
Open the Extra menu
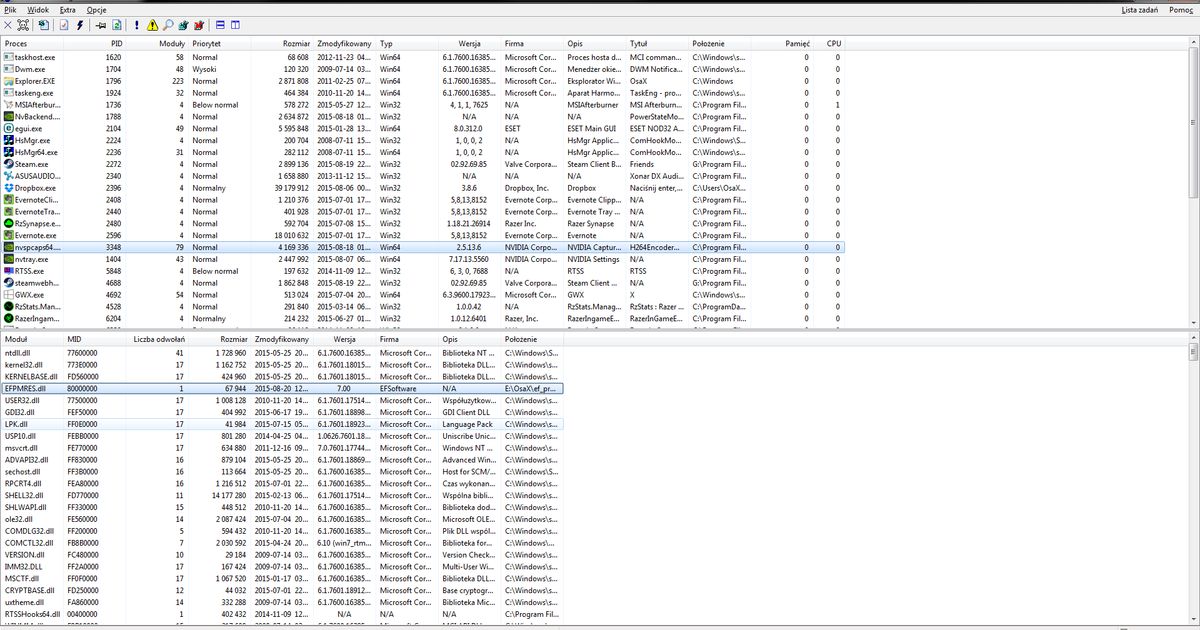tap(67, 8)
